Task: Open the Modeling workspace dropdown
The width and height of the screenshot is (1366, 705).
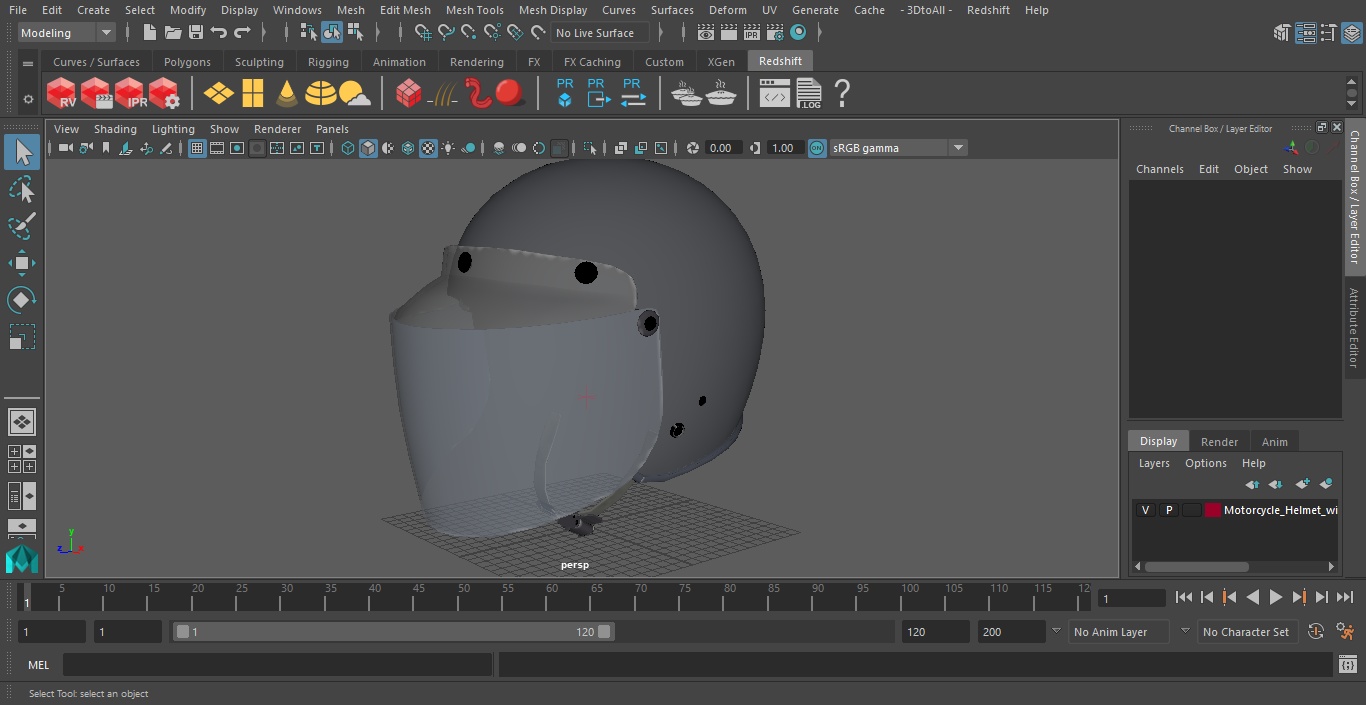Action: (x=67, y=33)
